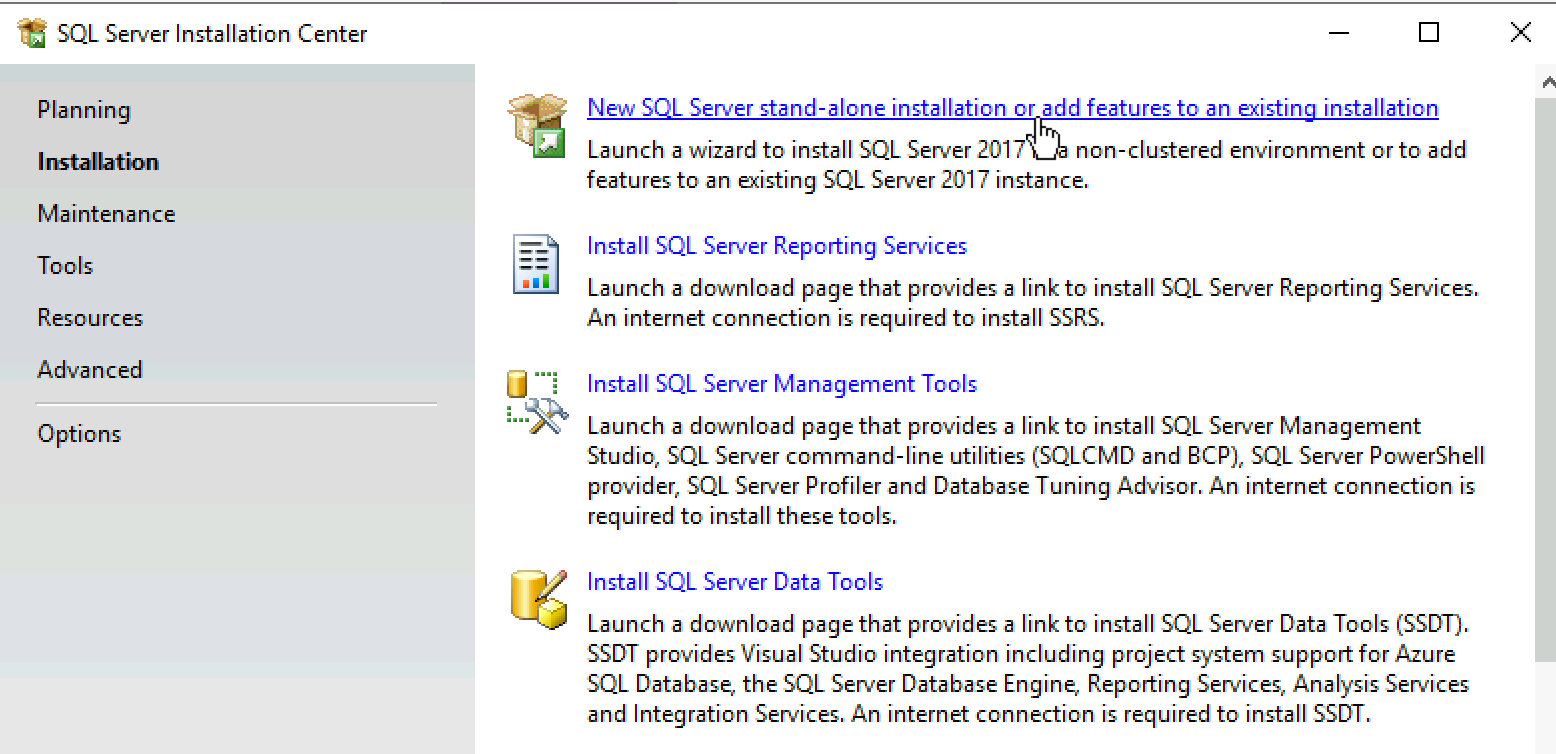
Task: Open the Maintenance section
Action: click(106, 214)
